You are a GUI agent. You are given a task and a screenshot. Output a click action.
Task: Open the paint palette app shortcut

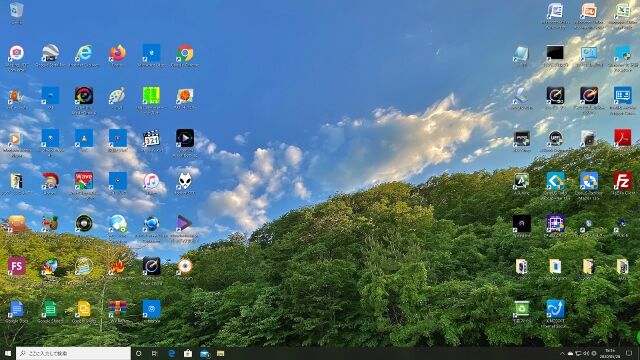click(118, 96)
